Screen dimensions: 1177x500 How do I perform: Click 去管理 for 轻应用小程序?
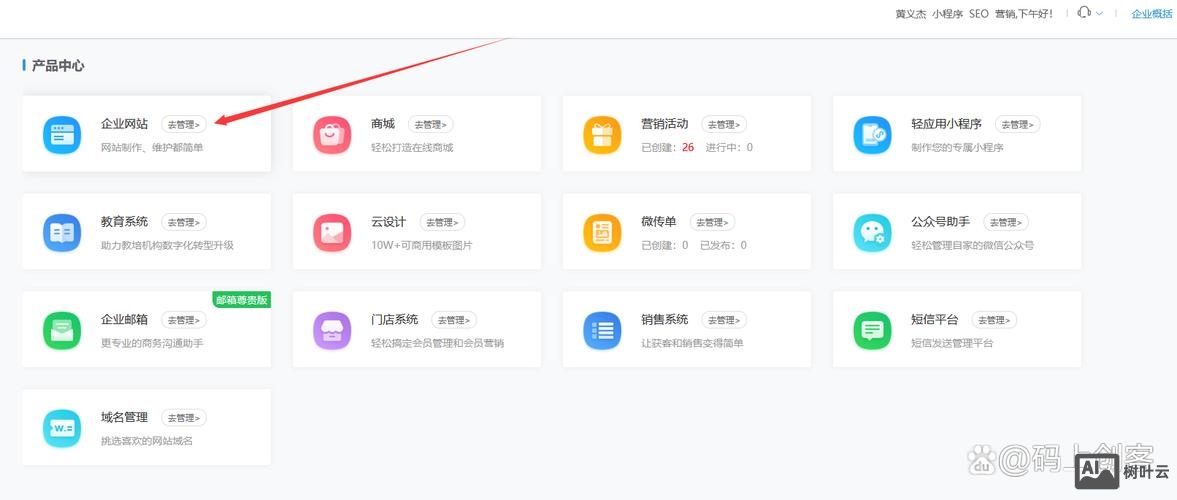tap(1018, 125)
